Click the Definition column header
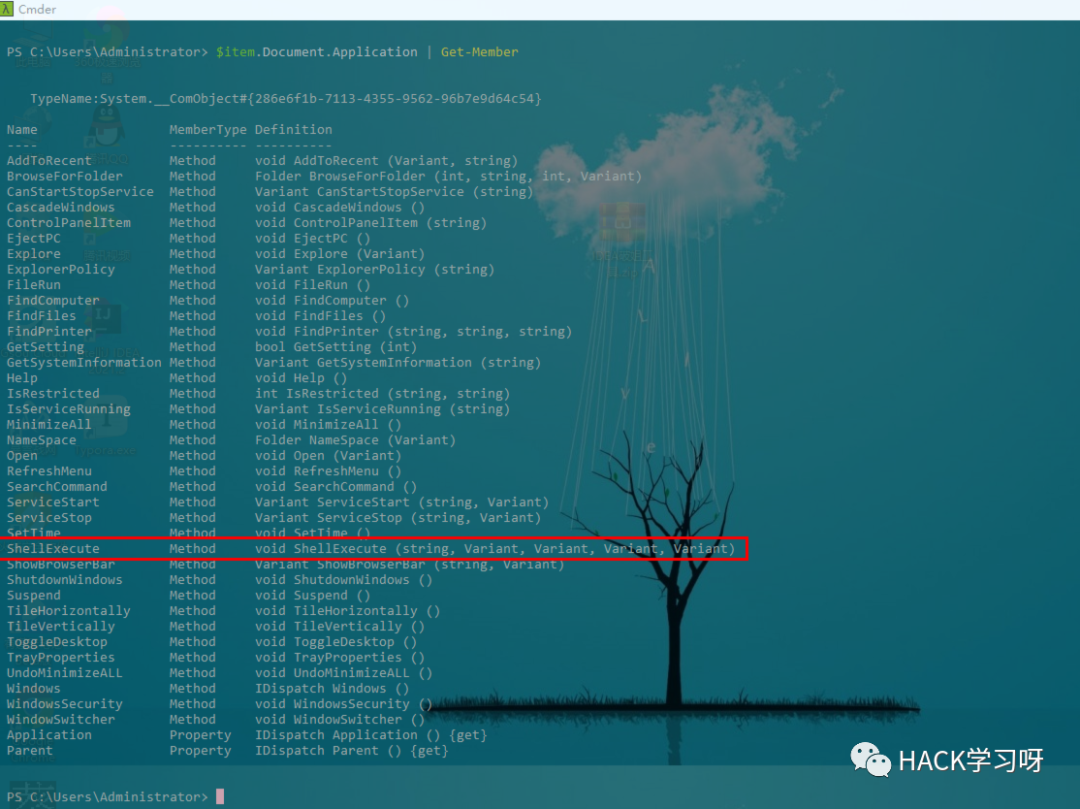Screen dimensions: 1080x809 point(293,129)
